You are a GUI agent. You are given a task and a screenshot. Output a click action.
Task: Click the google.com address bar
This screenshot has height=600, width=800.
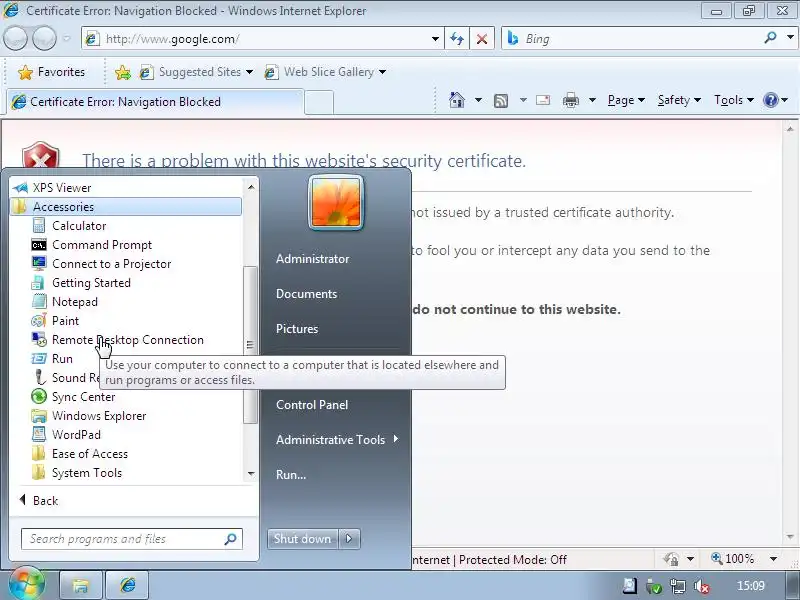tap(265, 39)
